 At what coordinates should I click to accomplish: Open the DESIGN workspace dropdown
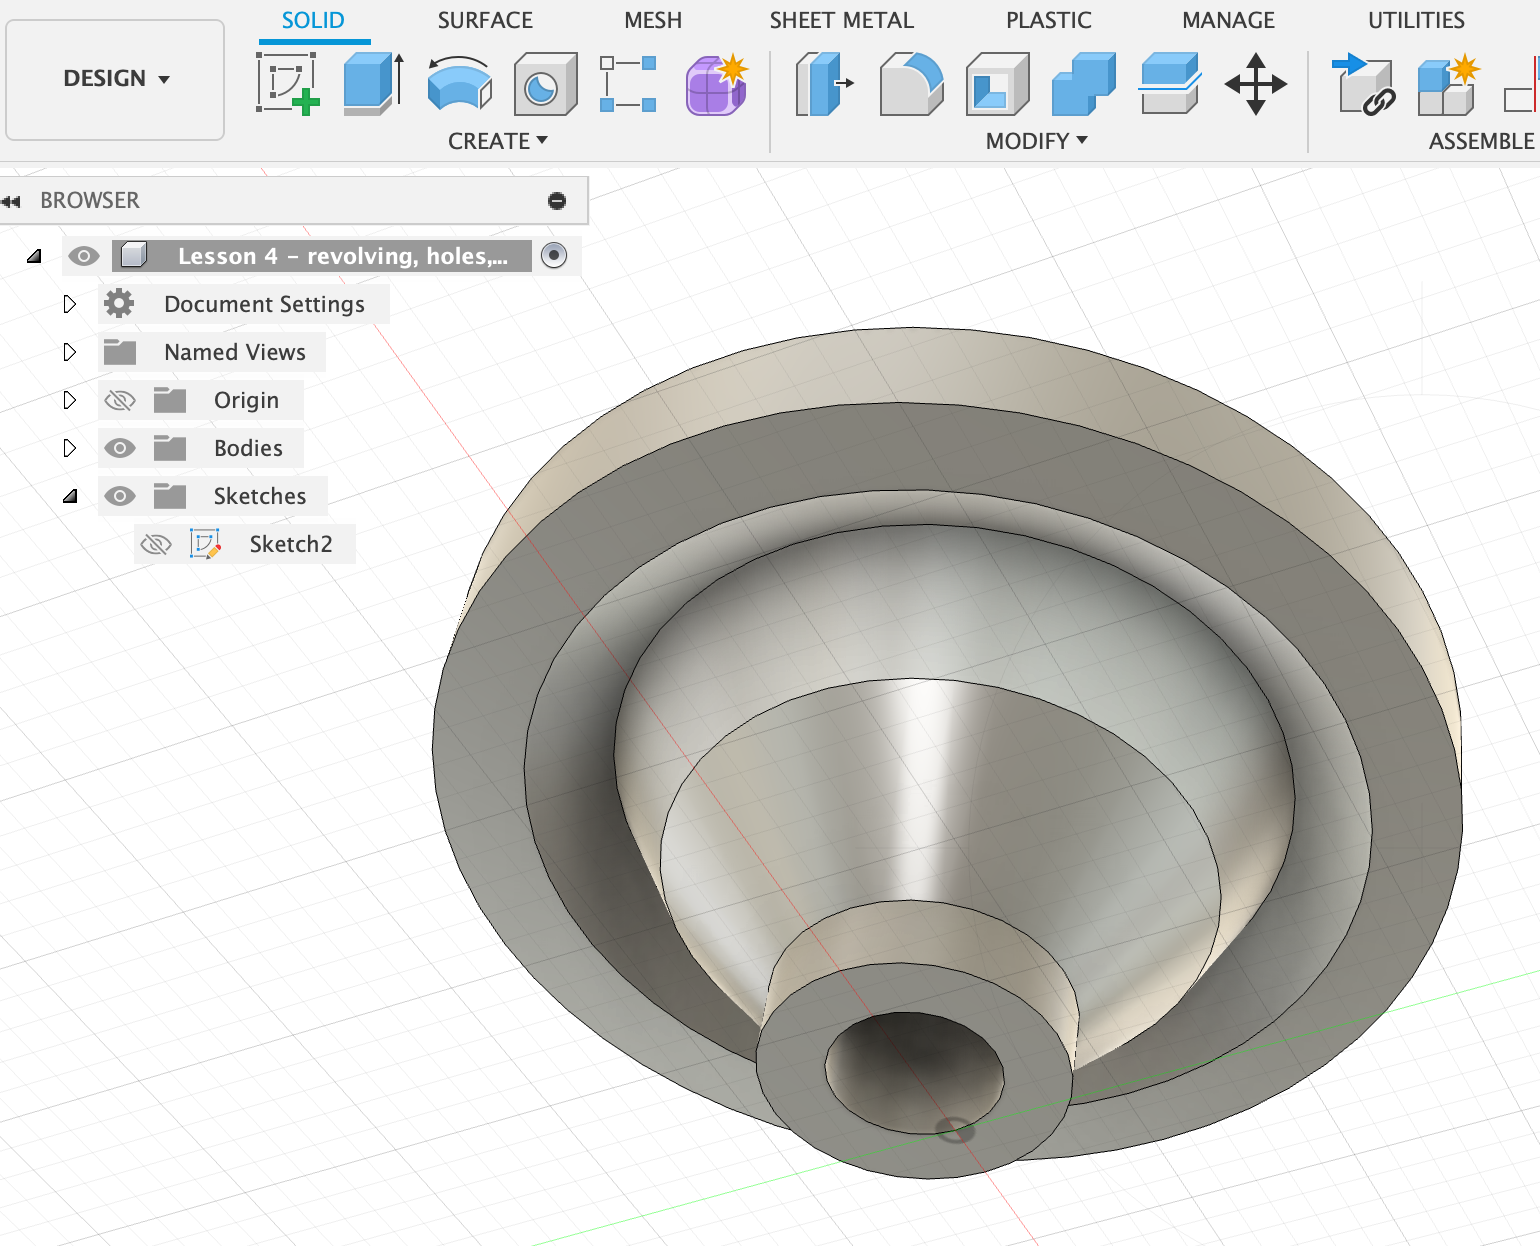coord(115,79)
